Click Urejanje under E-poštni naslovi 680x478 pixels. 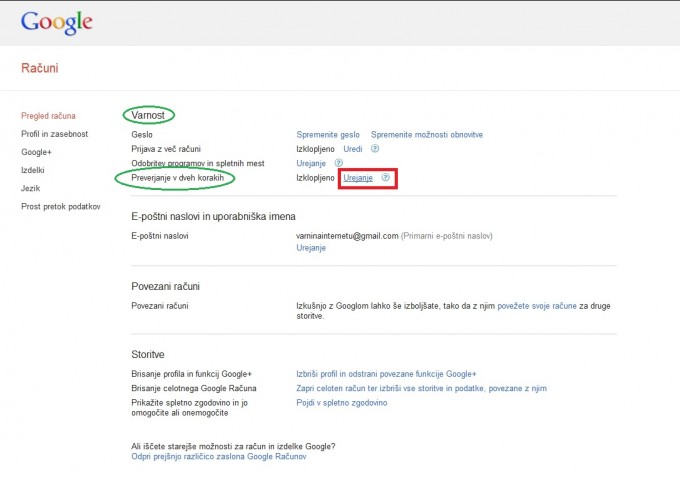coord(311,248)
